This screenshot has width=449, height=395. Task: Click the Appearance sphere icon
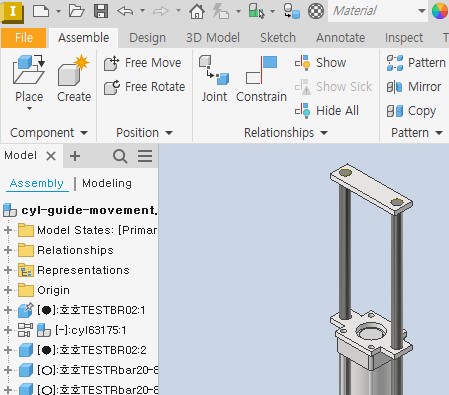tap(316, 11)
